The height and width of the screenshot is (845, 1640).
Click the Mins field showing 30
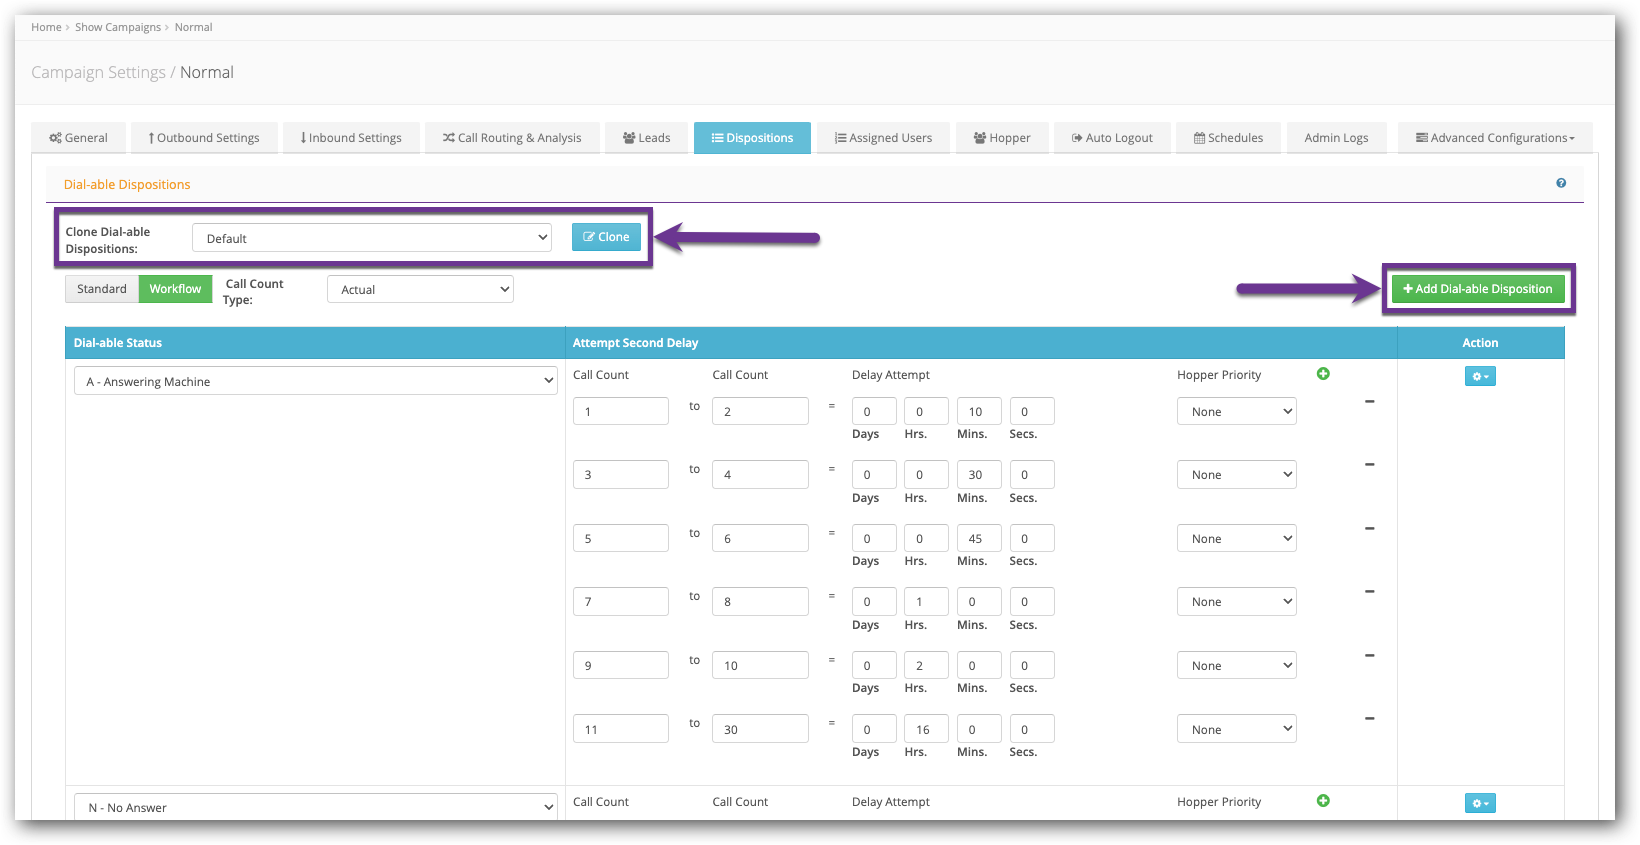[x=979, y=475]
